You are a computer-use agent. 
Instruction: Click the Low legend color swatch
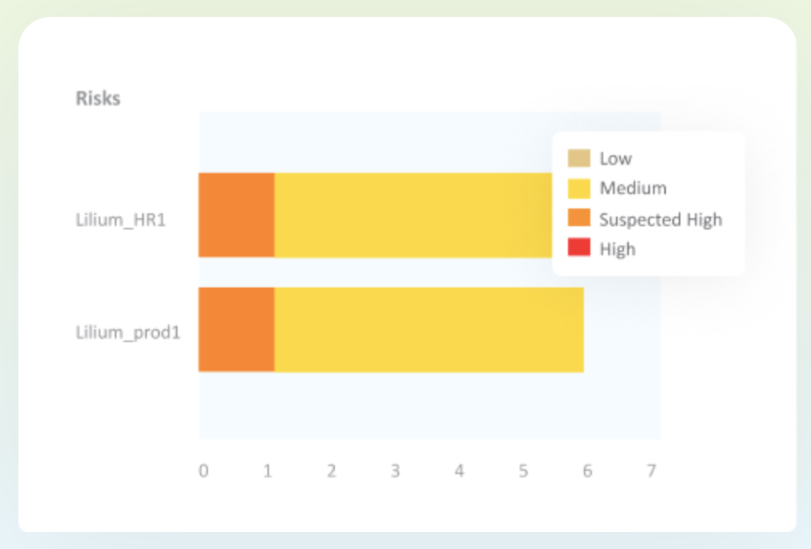579,158
